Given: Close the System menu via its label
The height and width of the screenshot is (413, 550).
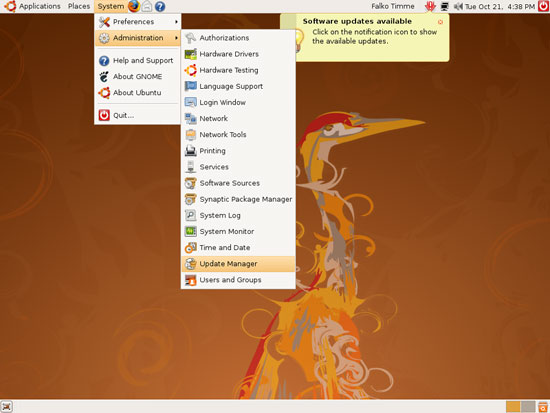Looking at the screenshot, I should coord(110,6).
